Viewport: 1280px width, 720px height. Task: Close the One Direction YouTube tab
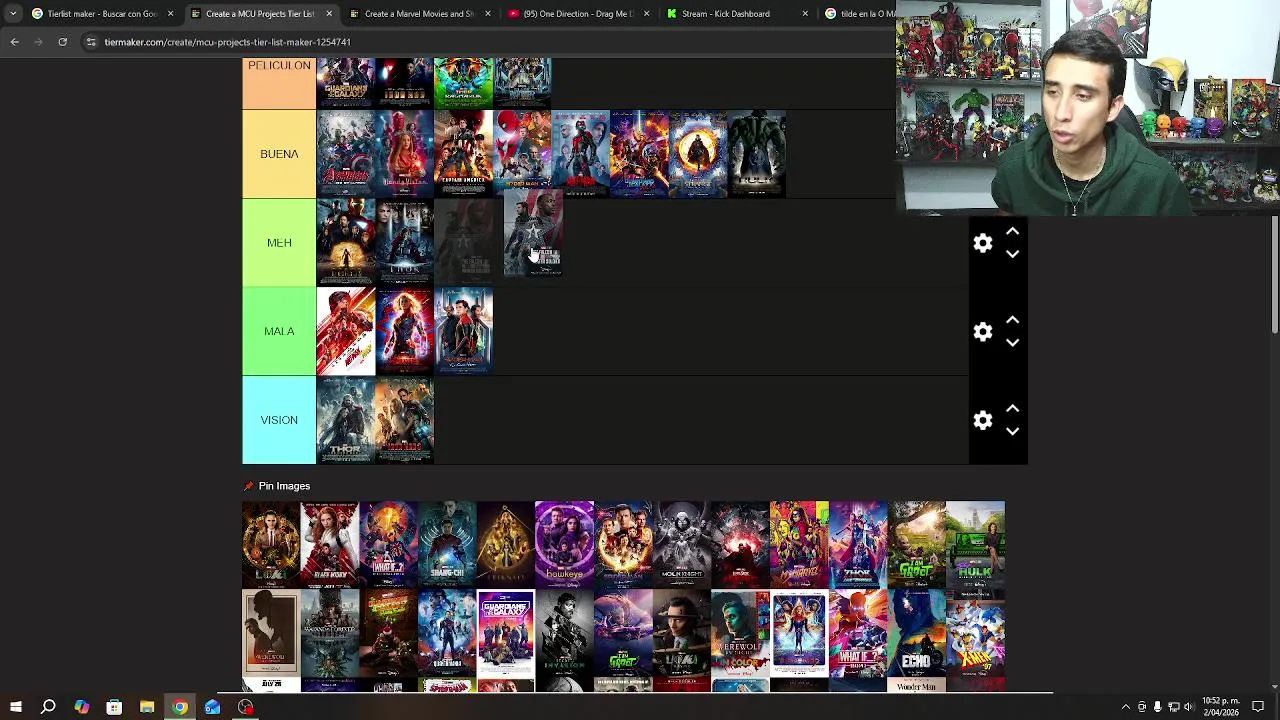click(647, 14)
